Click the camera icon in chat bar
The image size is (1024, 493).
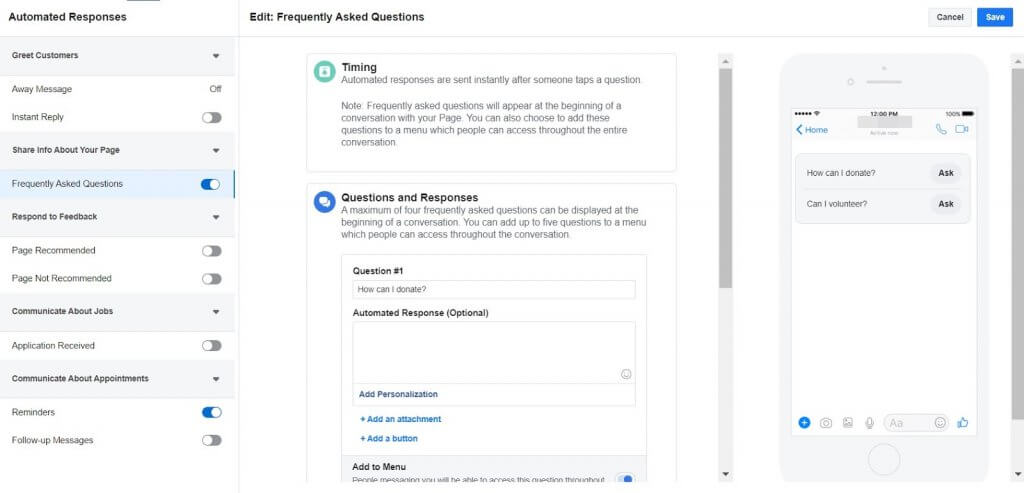click(826, 423)
